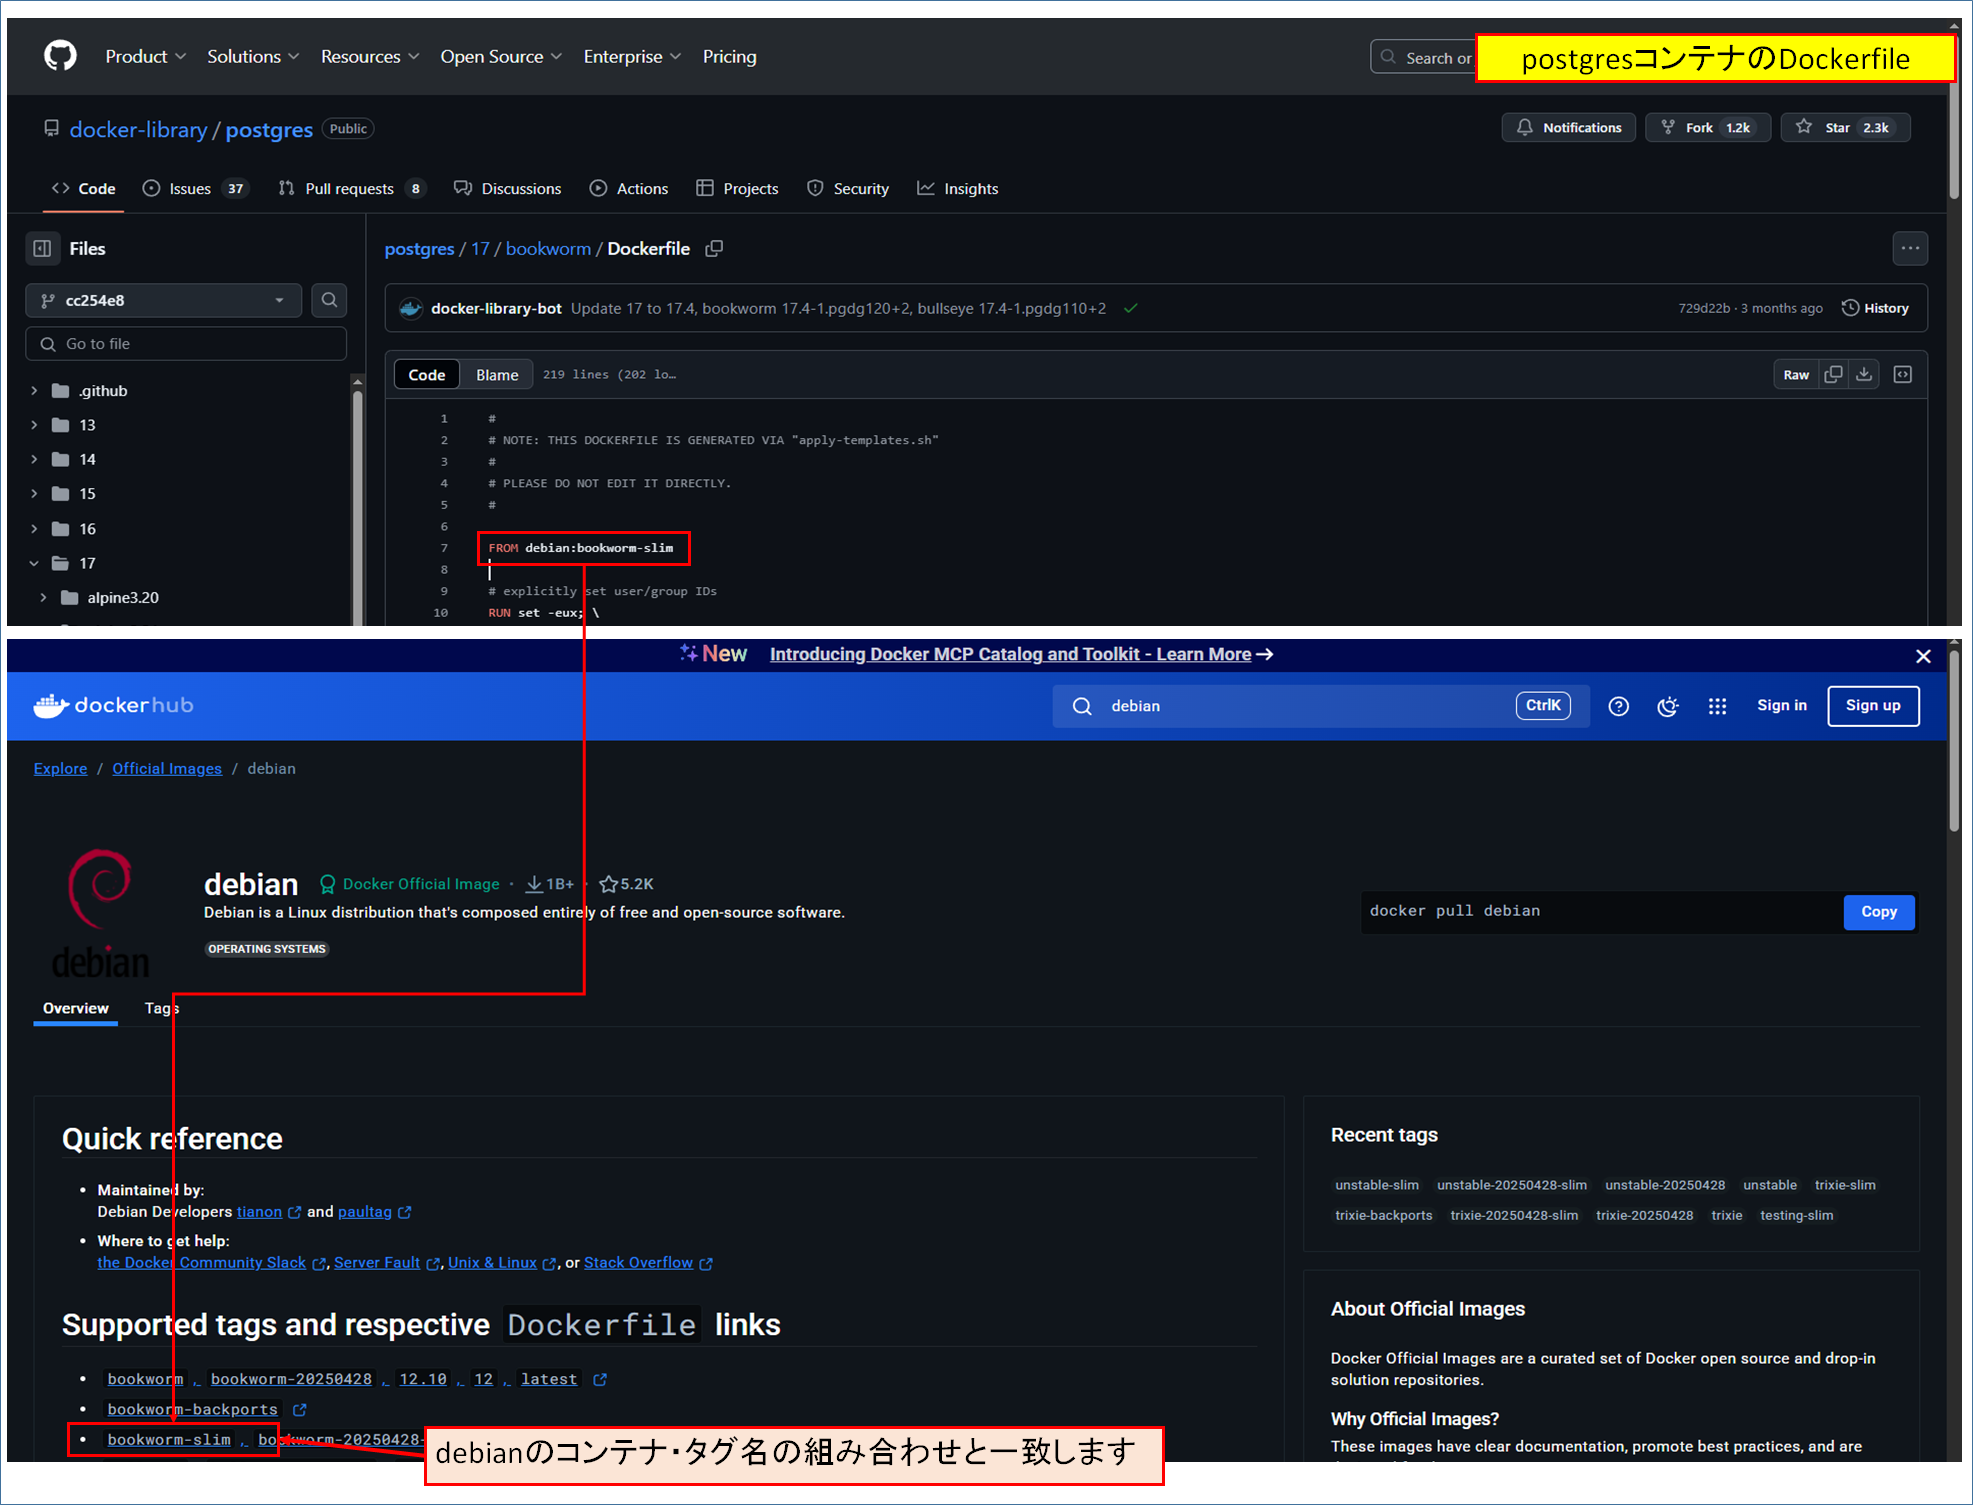The width and height of the screenshot is (1973, 1505).
Task: Expand the alpine3.20 folder
Action: coord(43,598)
